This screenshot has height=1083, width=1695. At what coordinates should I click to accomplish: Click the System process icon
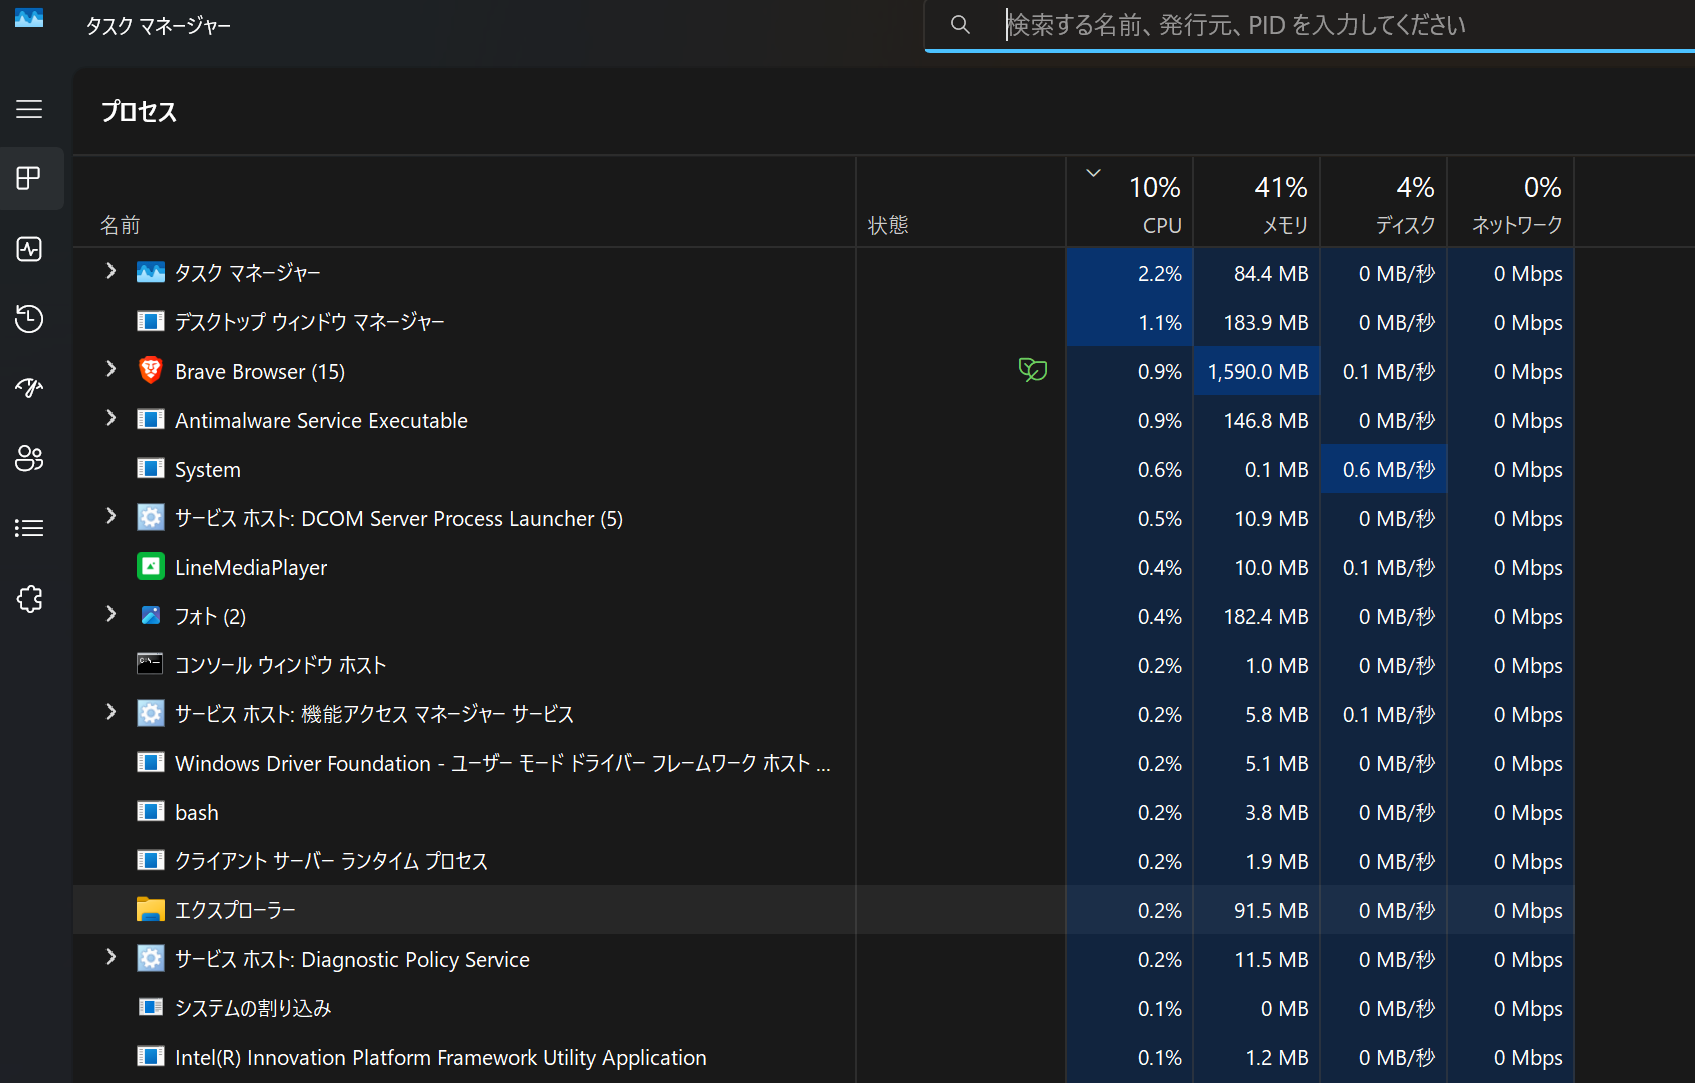point(151,468)
